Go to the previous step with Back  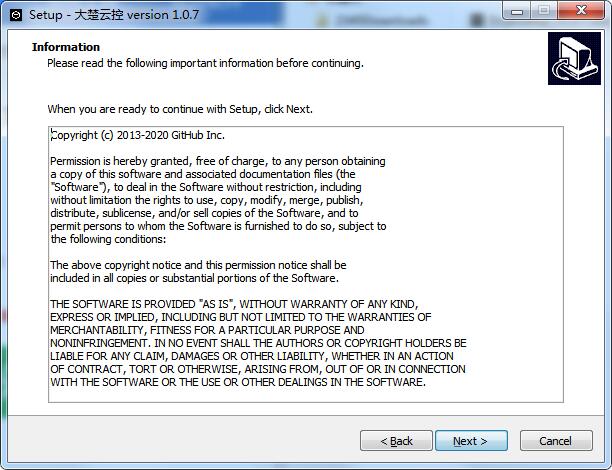tap(396, 441)
